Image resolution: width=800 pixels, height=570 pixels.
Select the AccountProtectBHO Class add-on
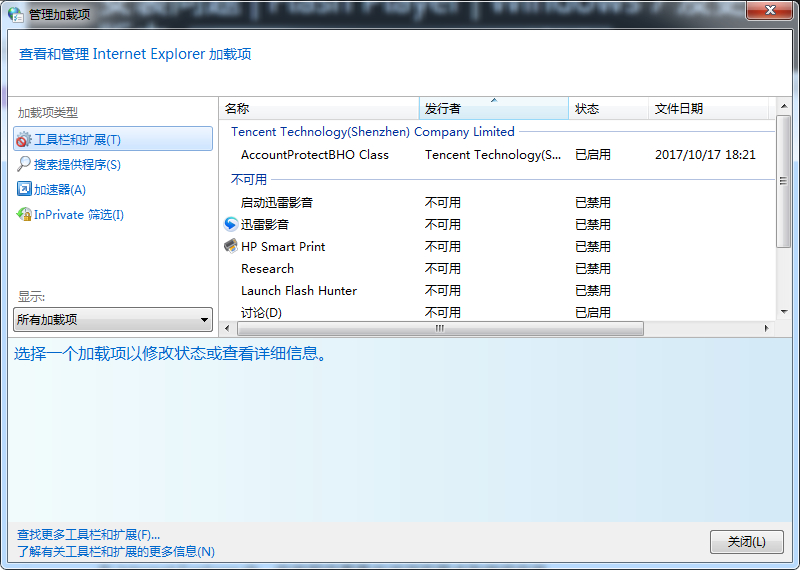(x=315, y=155)
